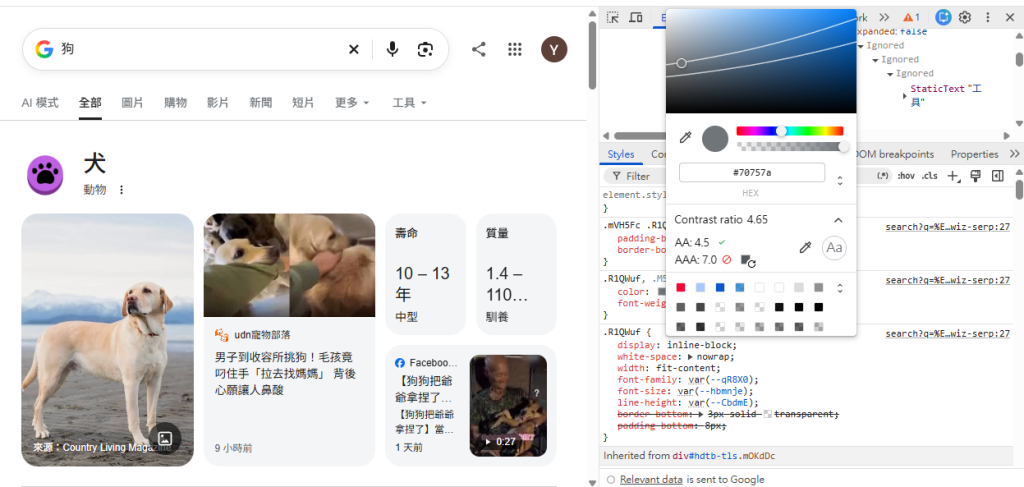The height and width of the screenshot is (487, 1024).
Task: Open the 更多 dropdown
Action: 352,102
